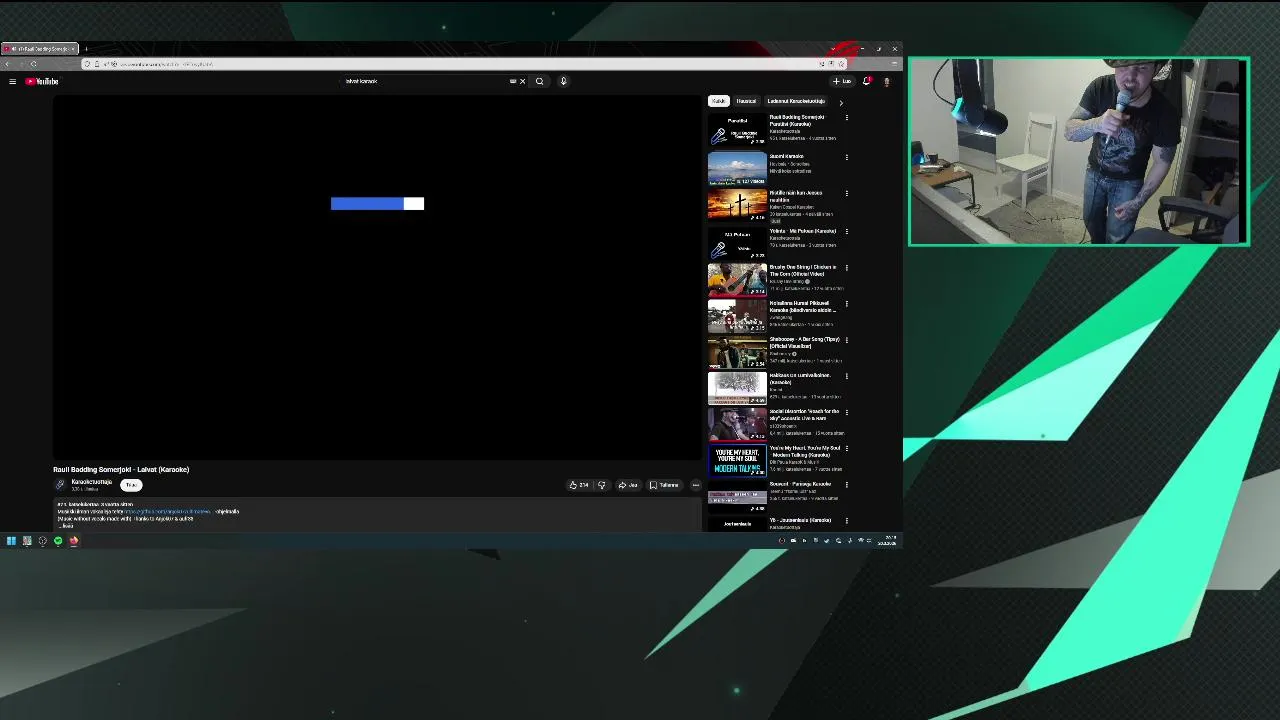Save the video with Tallenna button
The image size is (1280, 720).
[664, 485]
